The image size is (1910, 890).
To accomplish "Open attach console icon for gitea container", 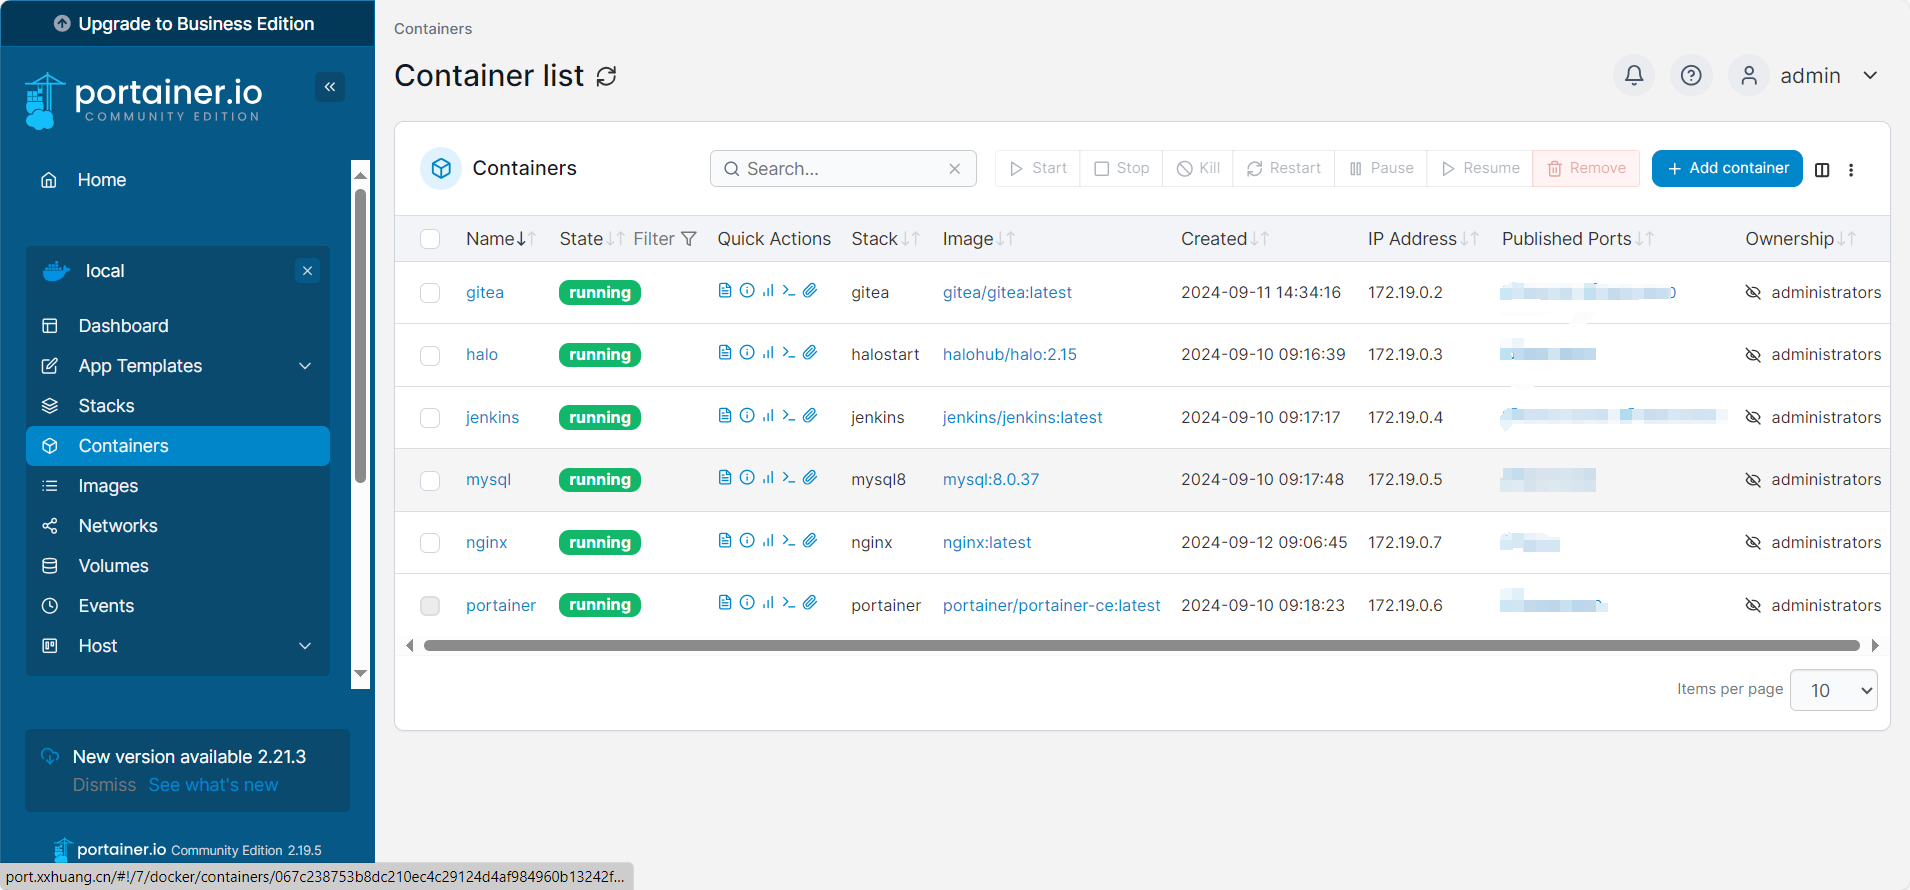I will (810, 290).
